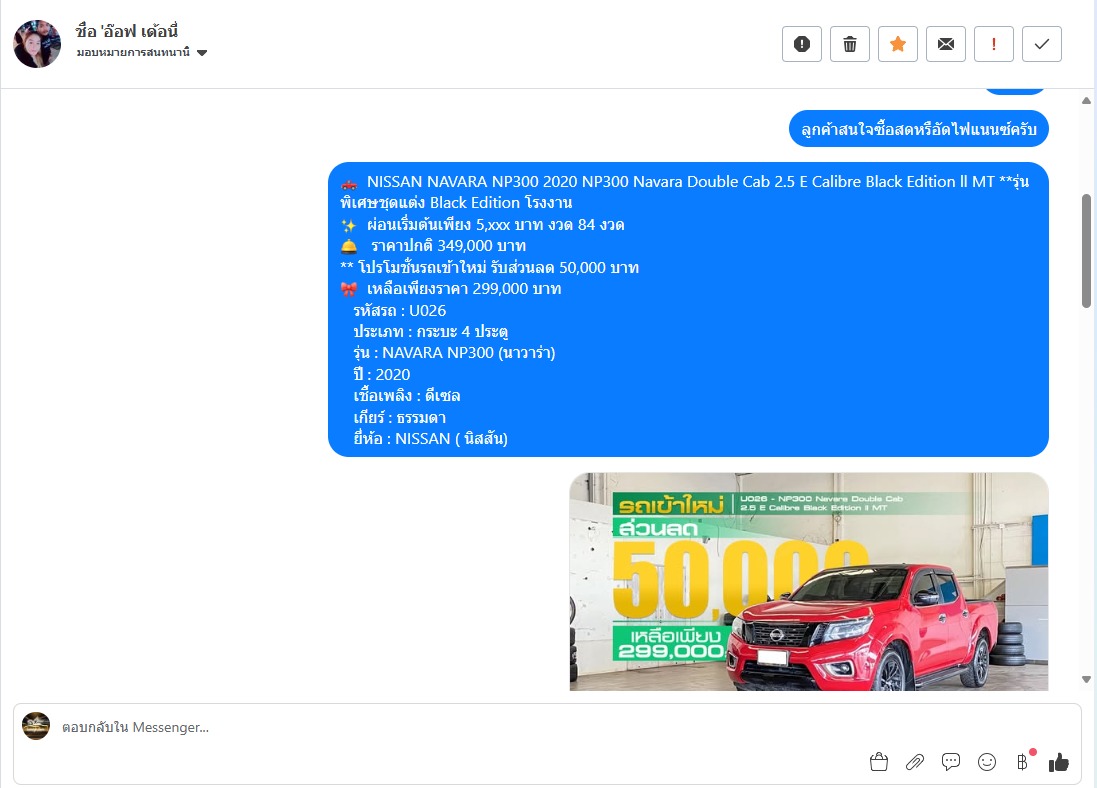This screenshot has height=788, width=1097.
Task: Click the assign conversation label text
Action: pyautogui.click(x=133, y=52)
